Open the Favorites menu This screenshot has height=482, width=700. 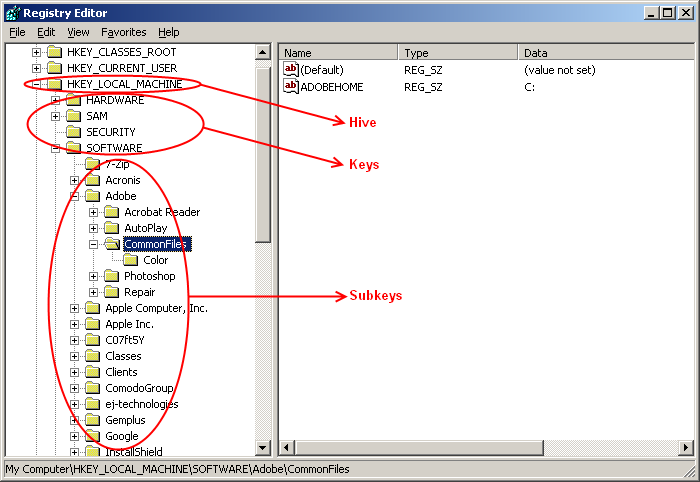[123, 32]
